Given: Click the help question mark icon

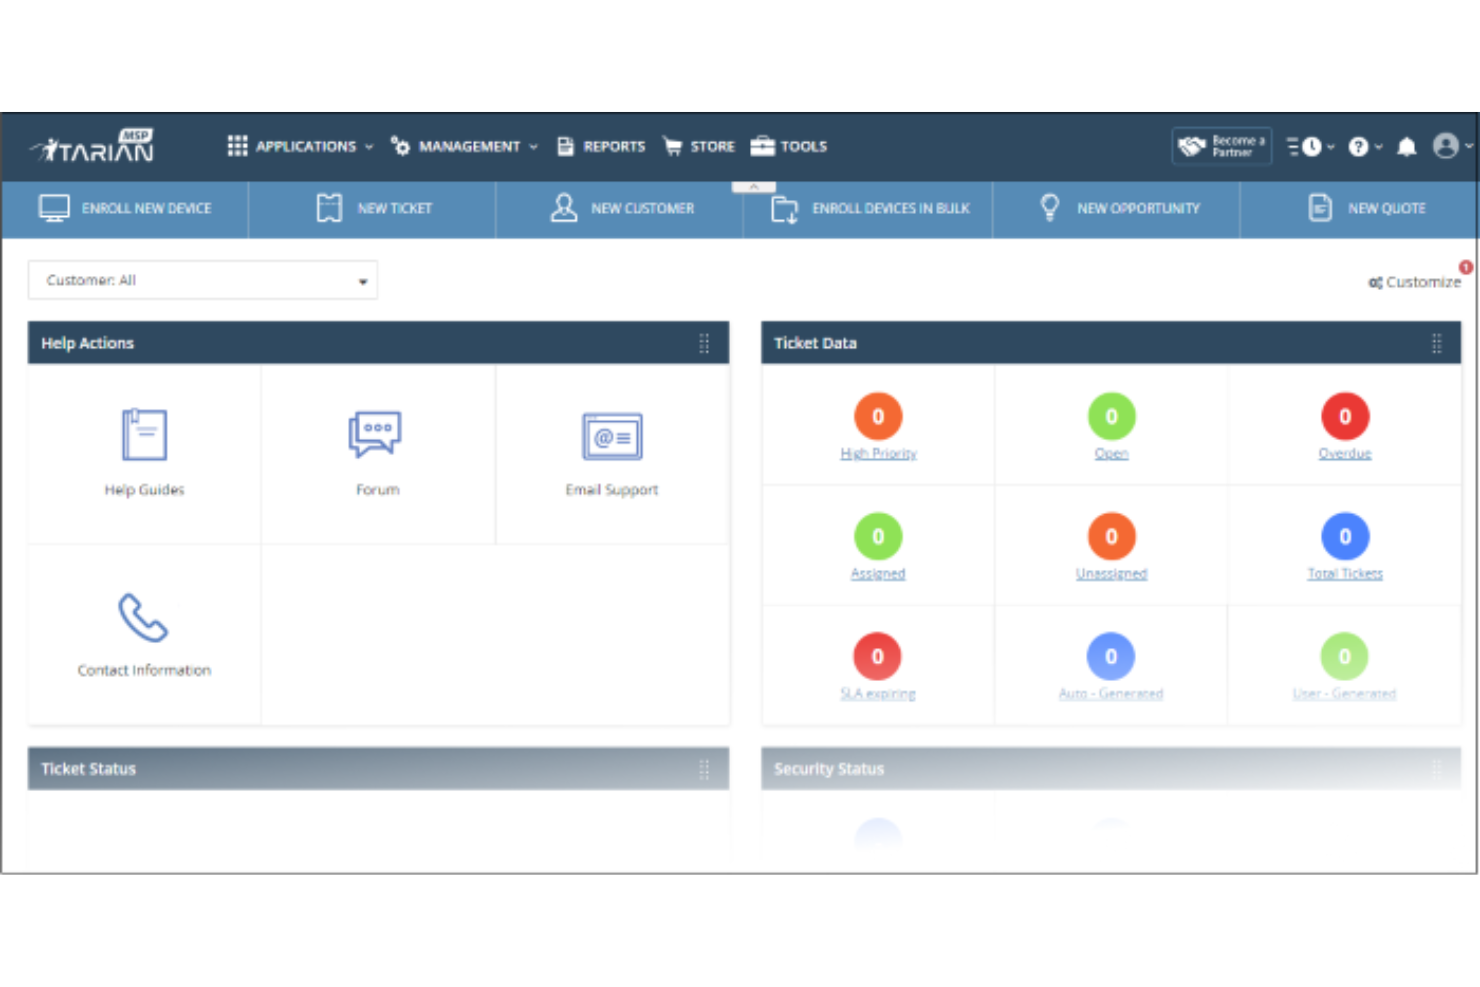Looking at the screenshot, I should pos(1358,147).
